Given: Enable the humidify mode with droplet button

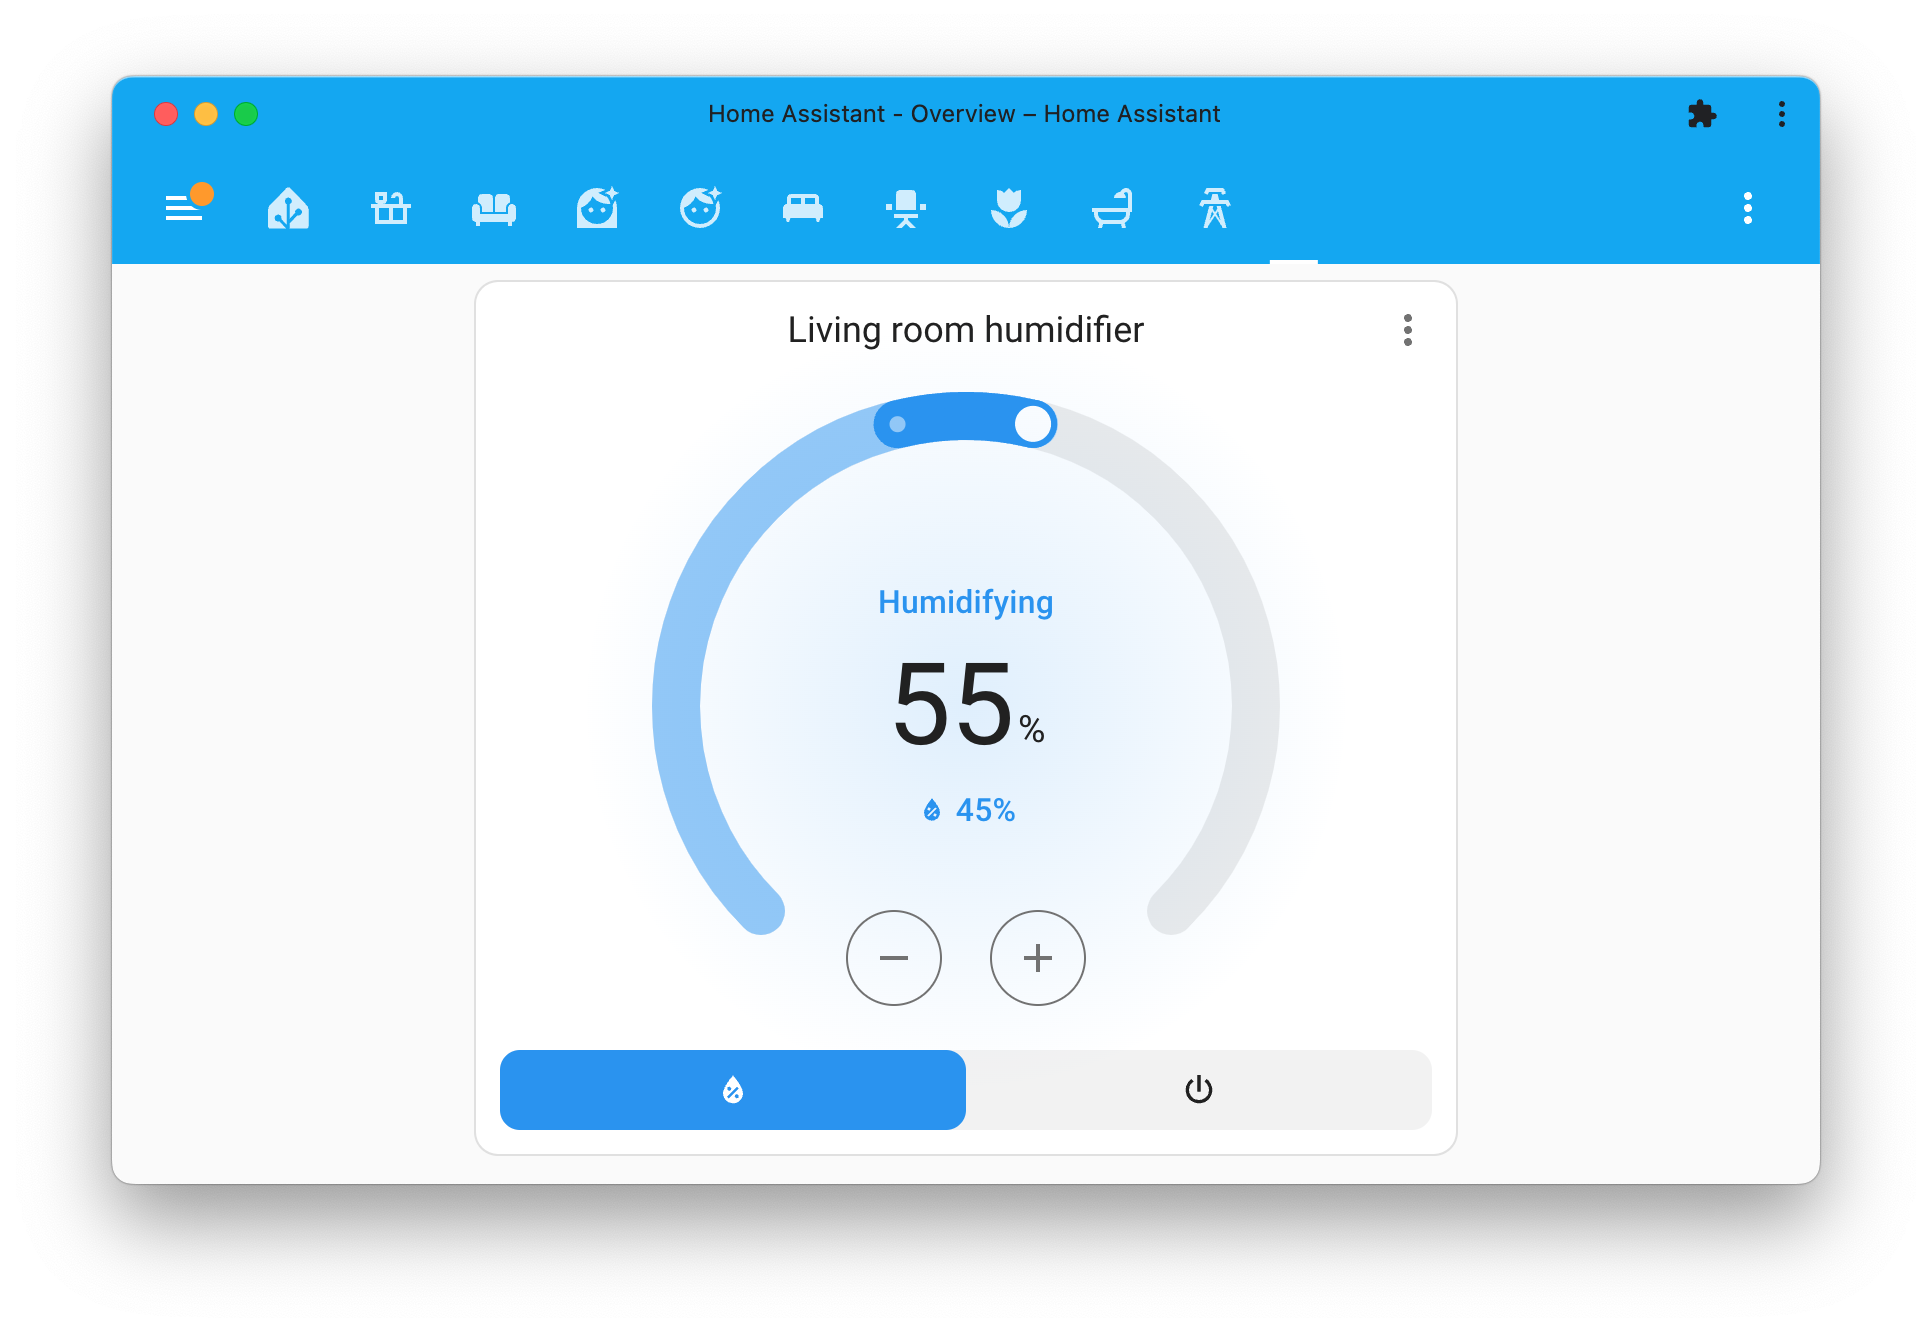Looking at the screenshot, I should [x=732, y=1090].
